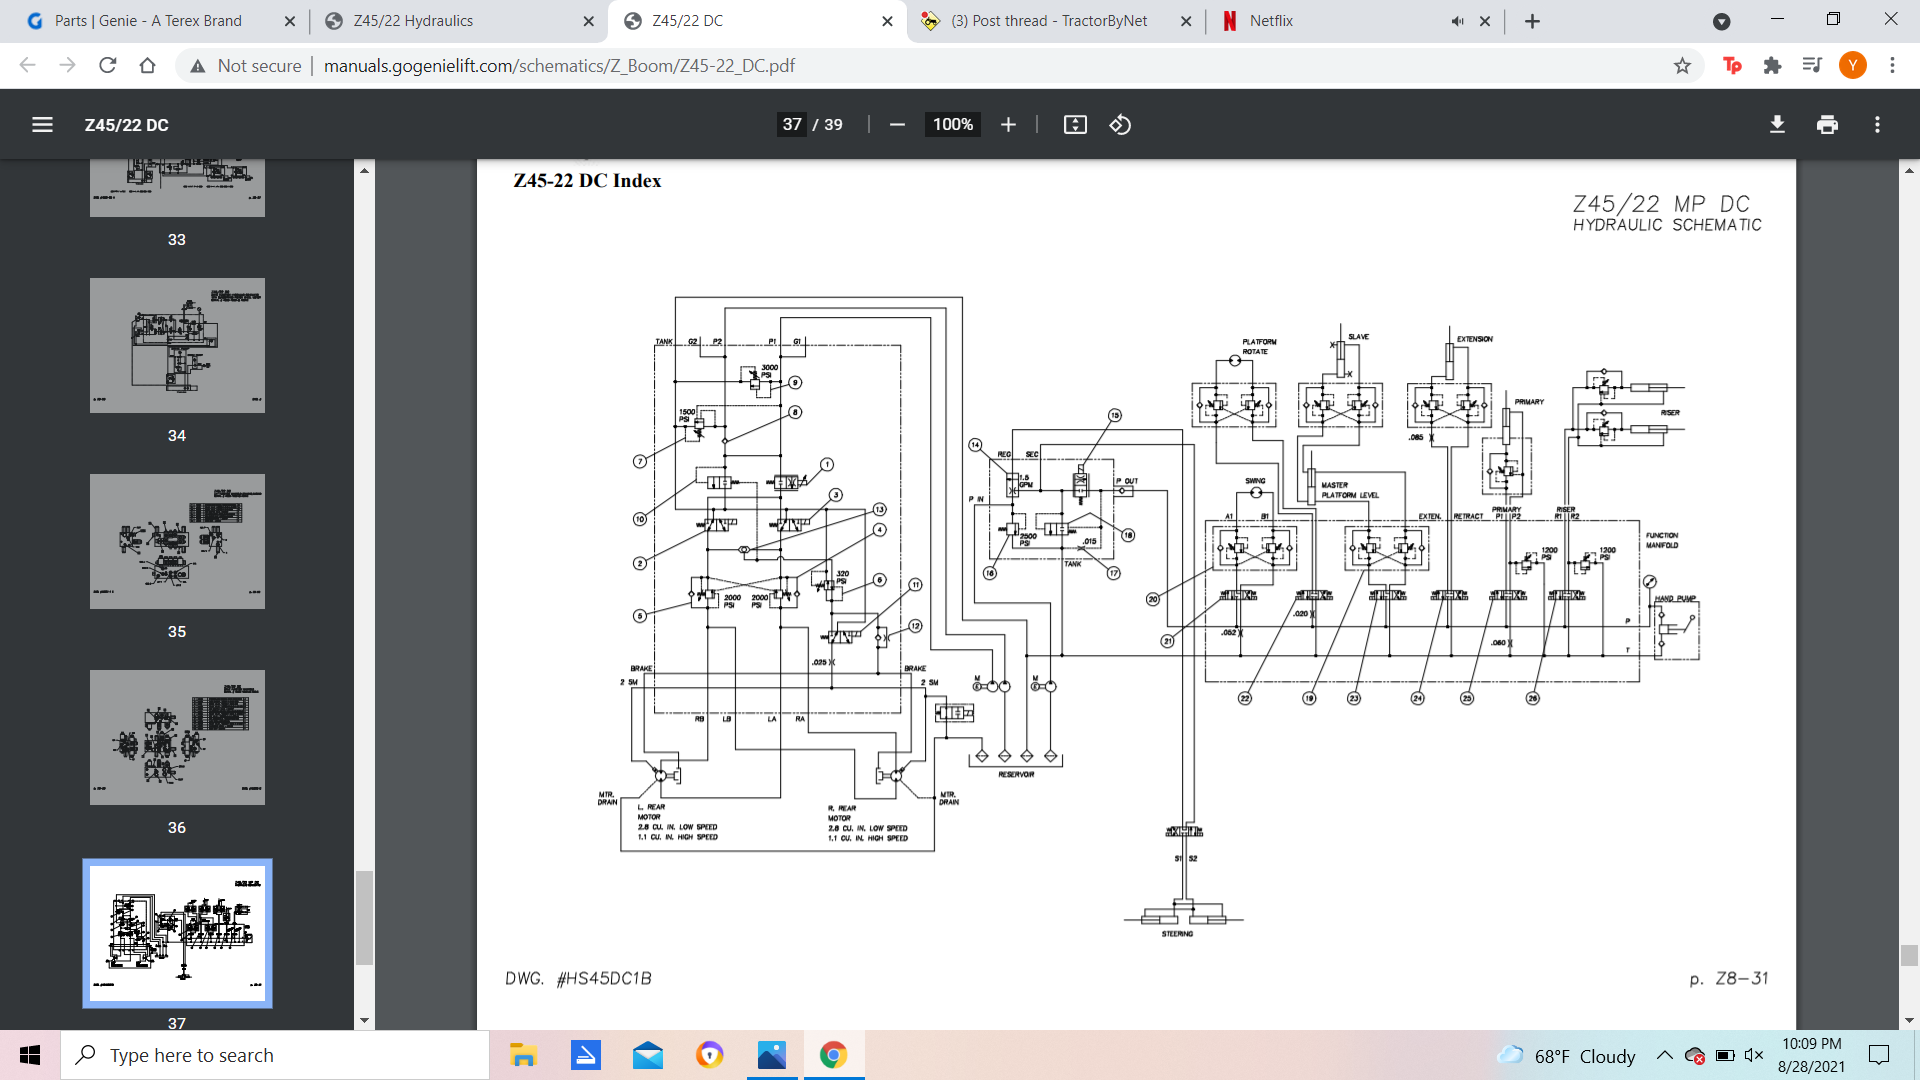Go back to previous page in browser
The height and width of the screenshot is (1080, 1920).
pos(28,65)
